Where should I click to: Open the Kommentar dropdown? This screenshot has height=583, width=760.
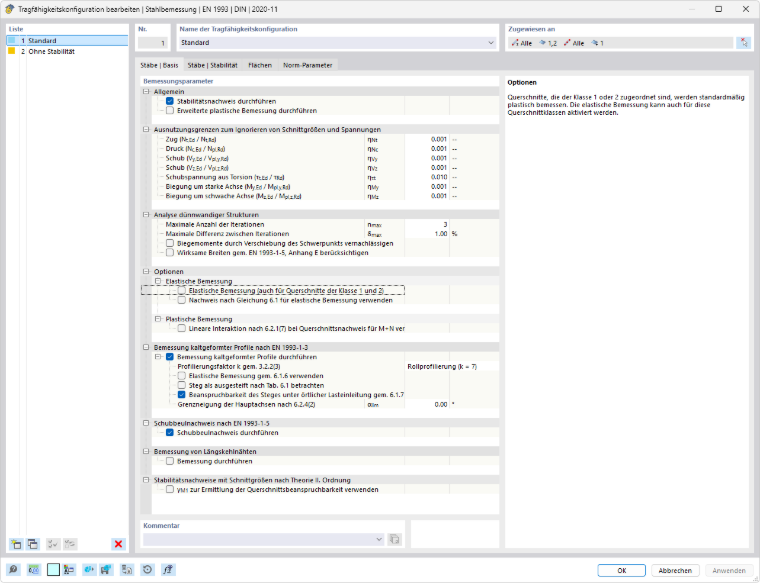pyautogui.click(x=379, y=539)
